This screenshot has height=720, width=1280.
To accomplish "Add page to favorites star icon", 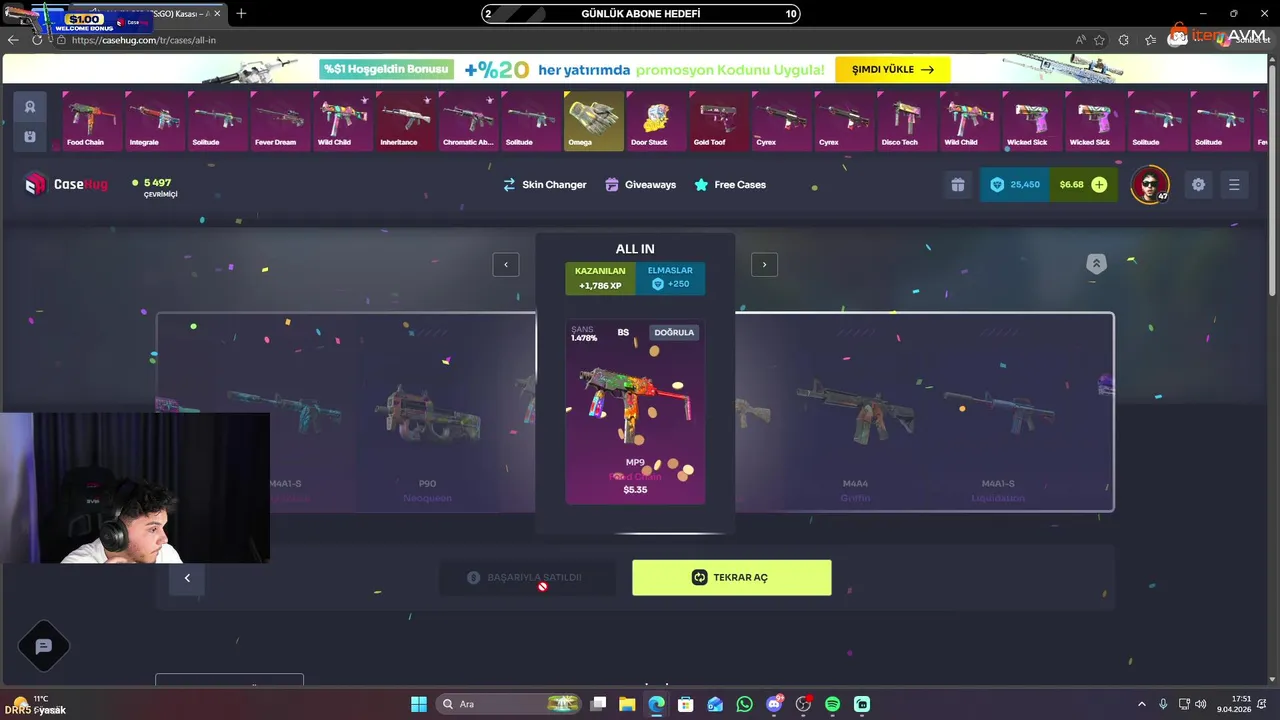I will 1099,40.
